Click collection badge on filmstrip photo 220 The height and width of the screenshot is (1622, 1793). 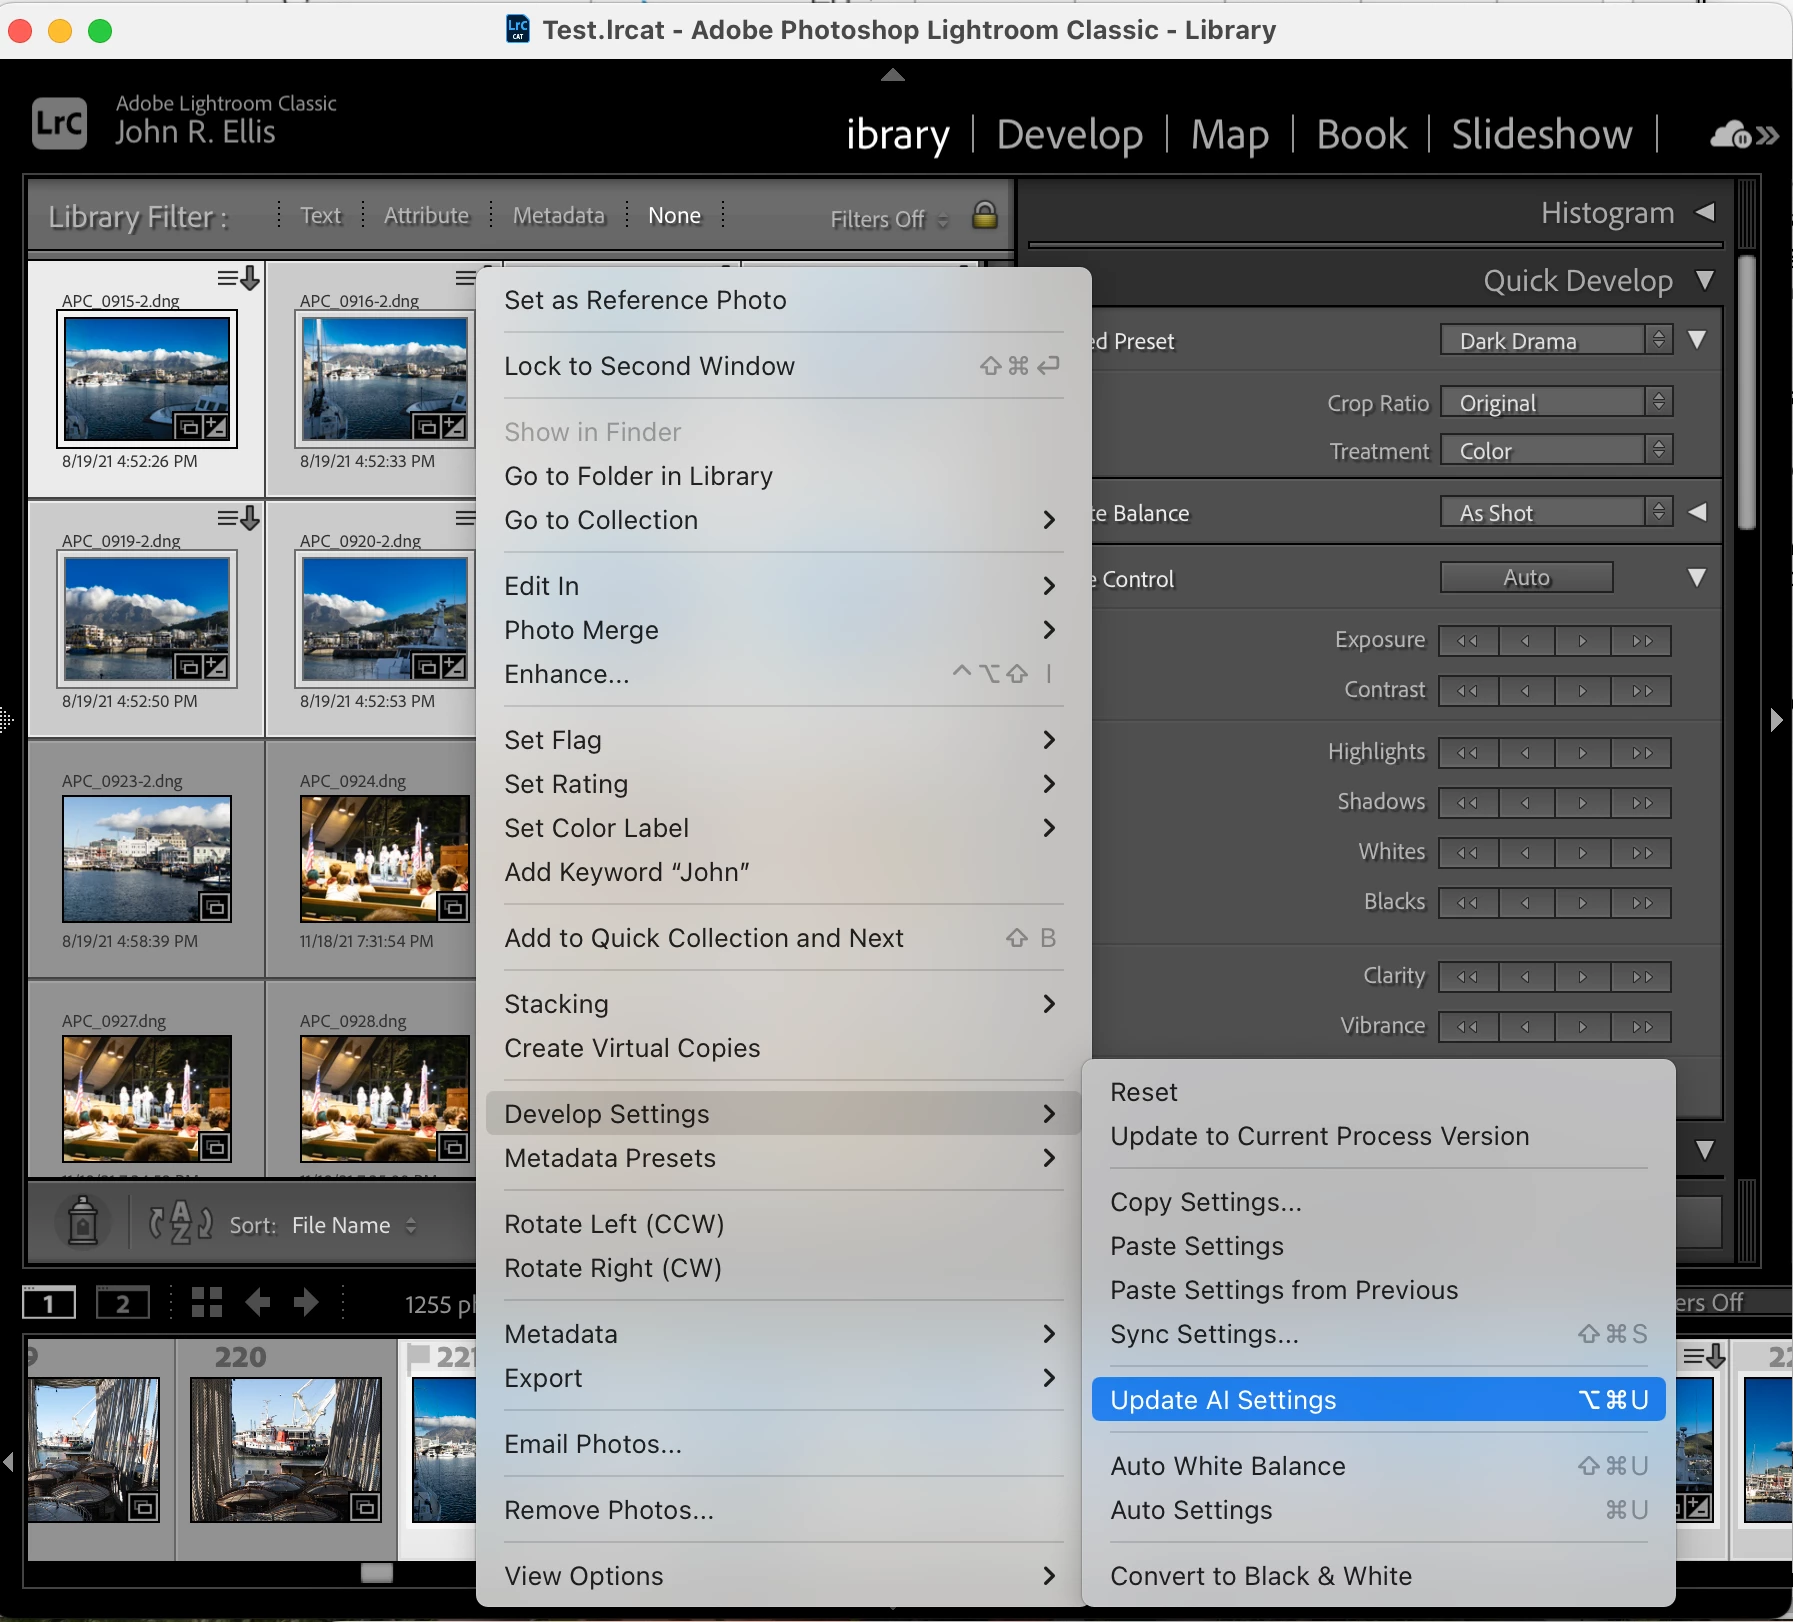[x=366, y=1507]
